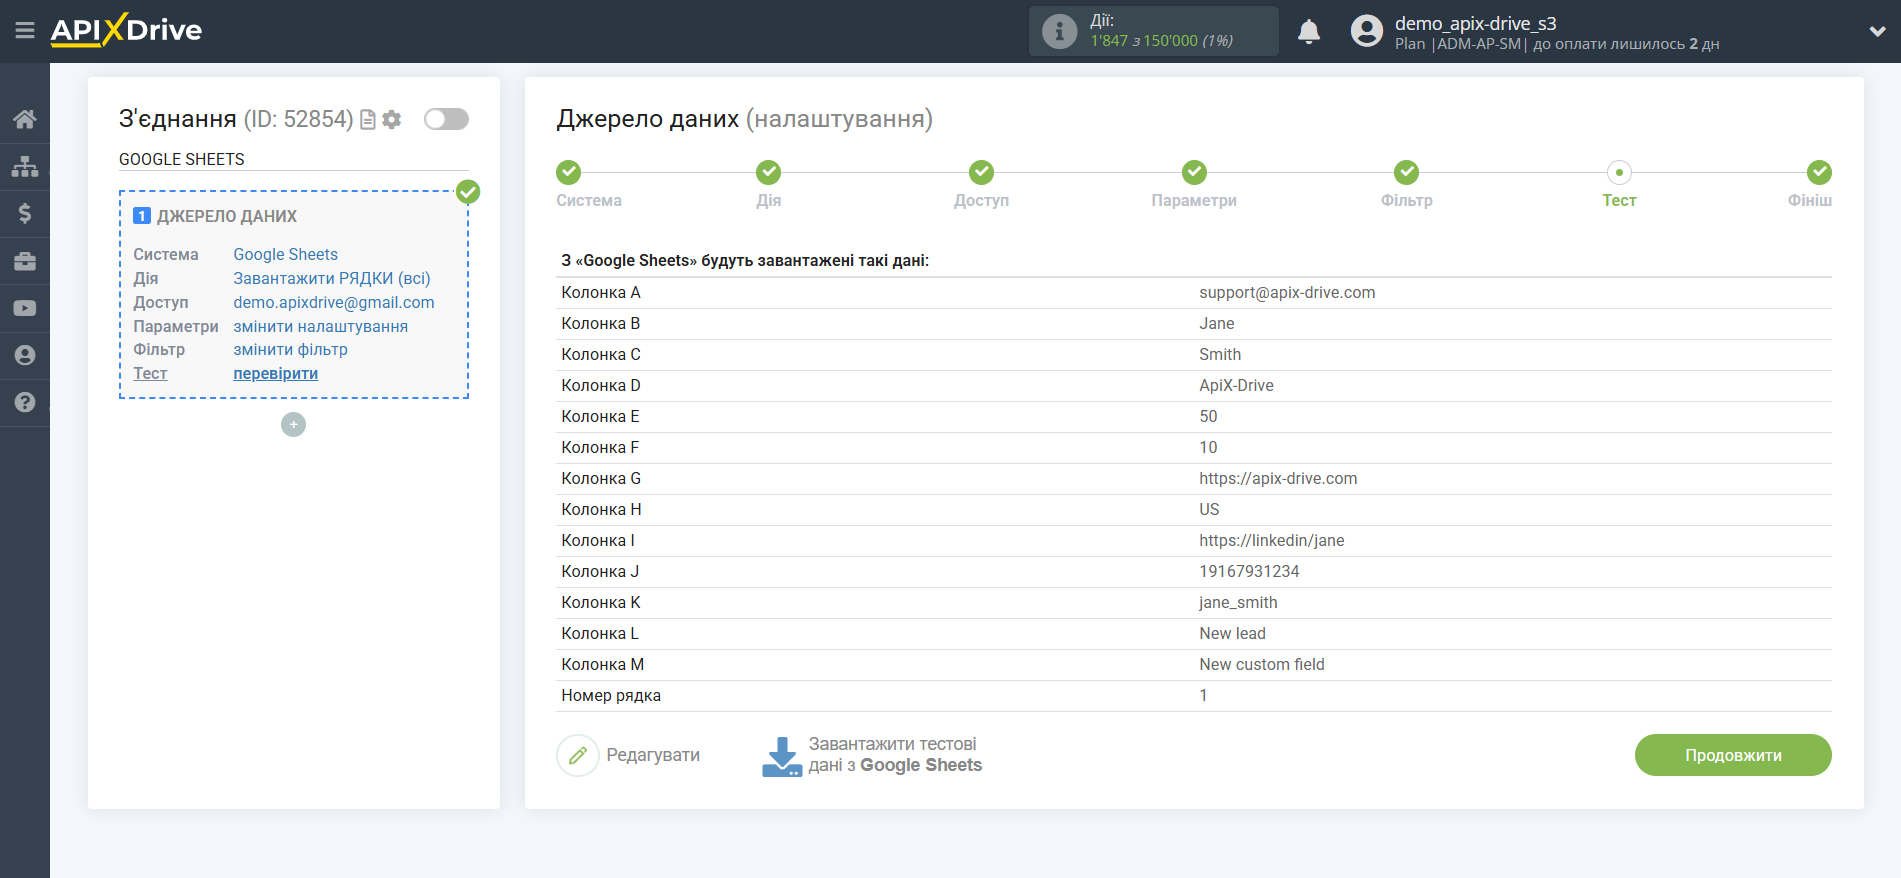Click змінити фільтр link

[291, 349]
